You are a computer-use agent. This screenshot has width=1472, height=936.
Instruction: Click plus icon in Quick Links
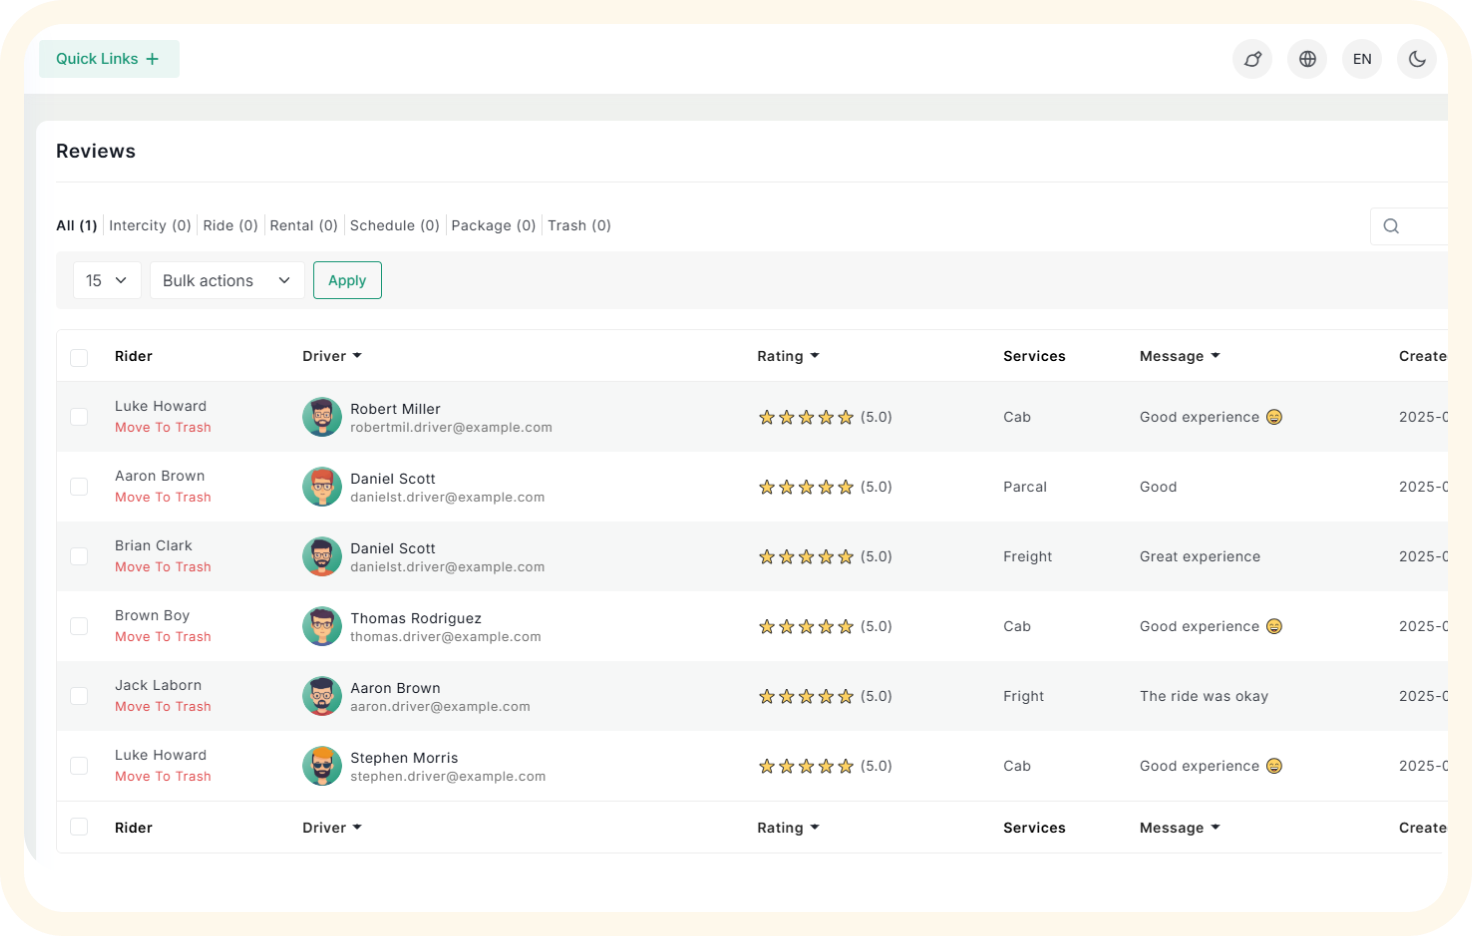click(x=152, y=59)
